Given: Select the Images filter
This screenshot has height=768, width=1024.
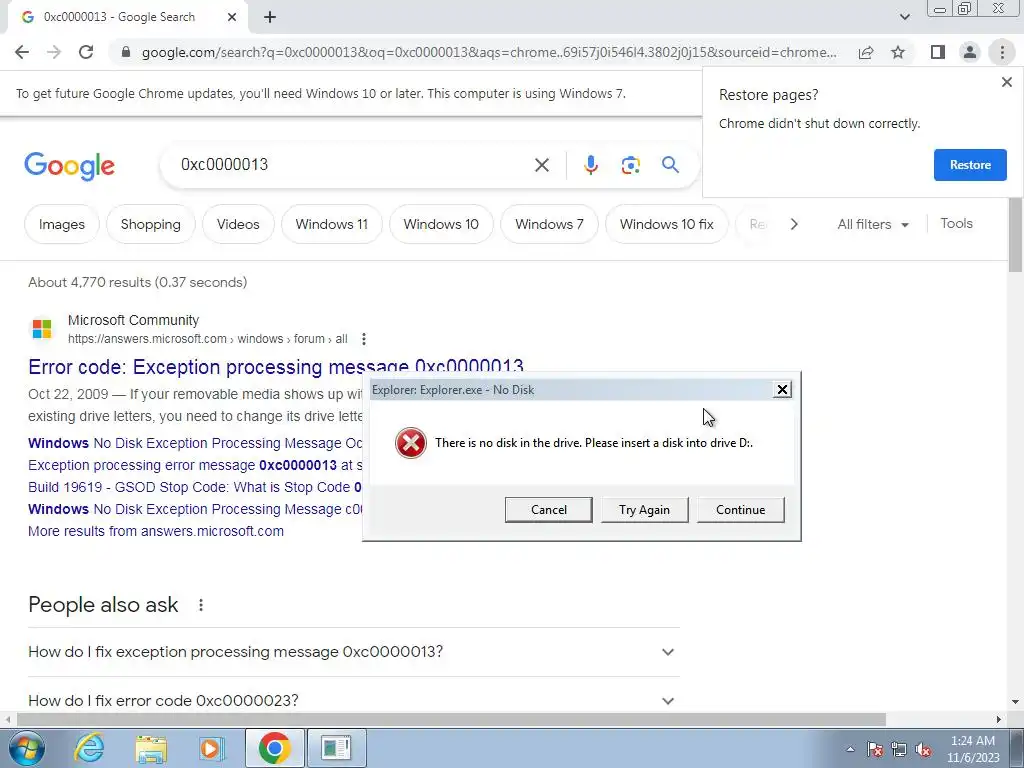Looking at the screenshot, I should point(62,224).
